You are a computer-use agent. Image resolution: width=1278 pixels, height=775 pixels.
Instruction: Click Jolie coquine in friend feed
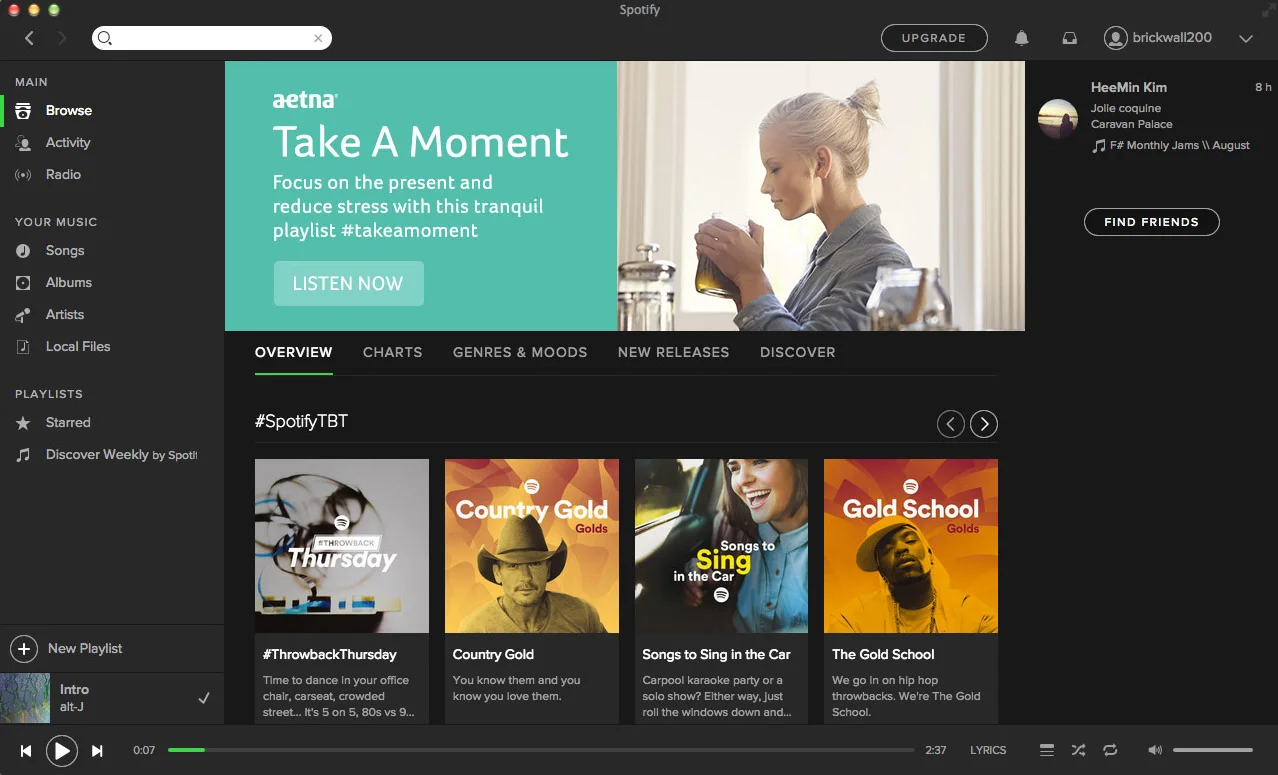(1126, 108)
